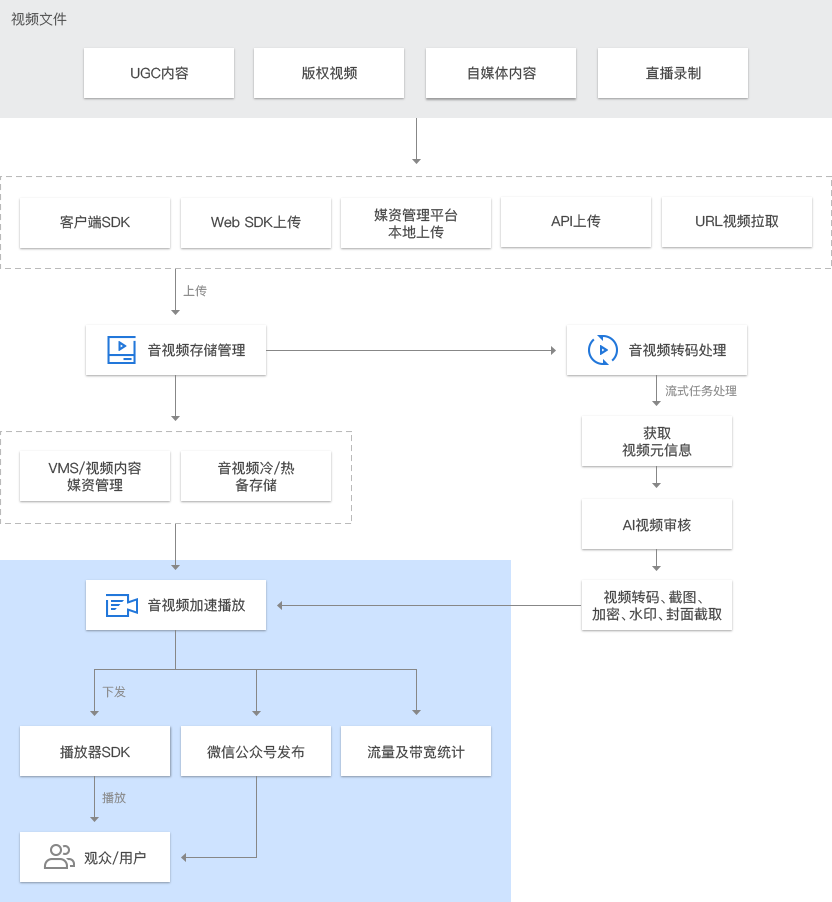Select the 微信公众号发布 box
The image size is (832, 902).
[255, 751]
